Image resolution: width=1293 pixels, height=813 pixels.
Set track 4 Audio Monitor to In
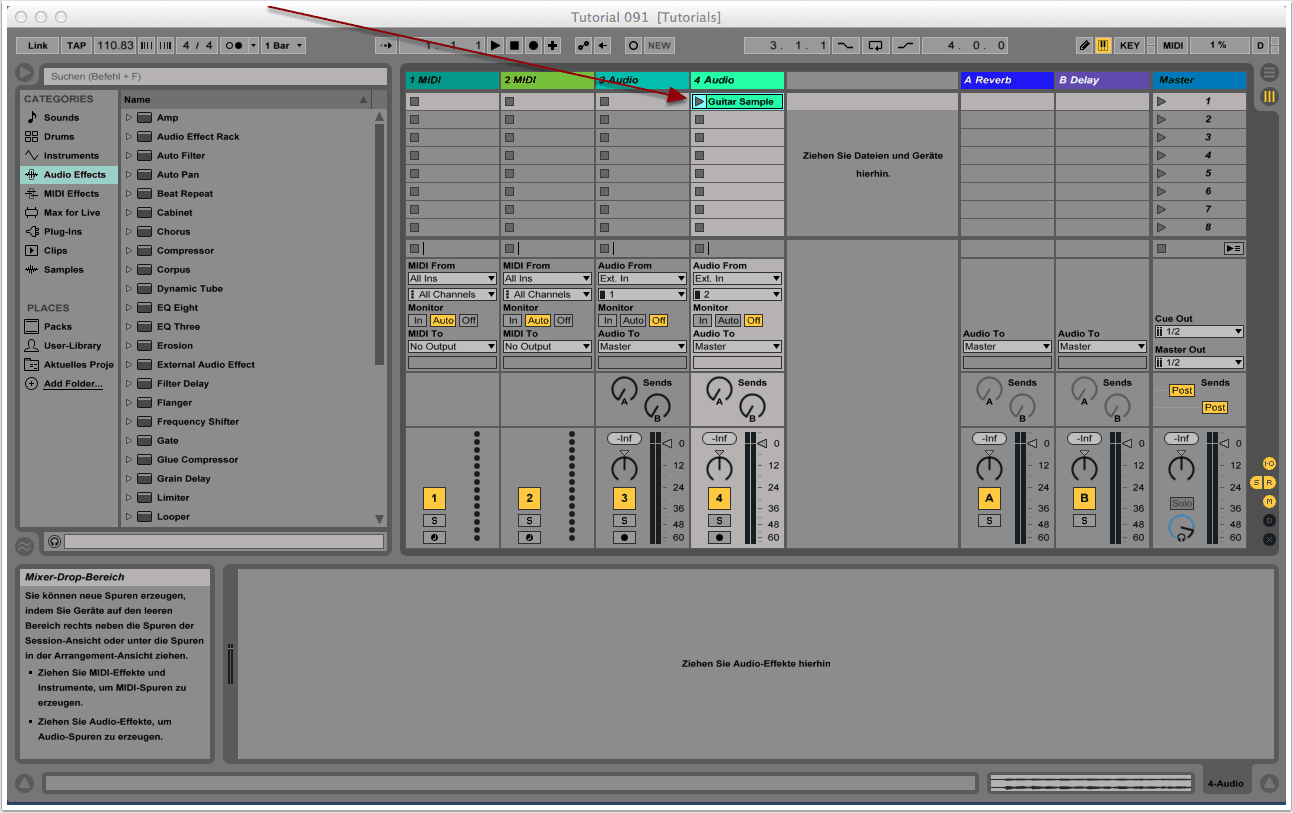703,320
